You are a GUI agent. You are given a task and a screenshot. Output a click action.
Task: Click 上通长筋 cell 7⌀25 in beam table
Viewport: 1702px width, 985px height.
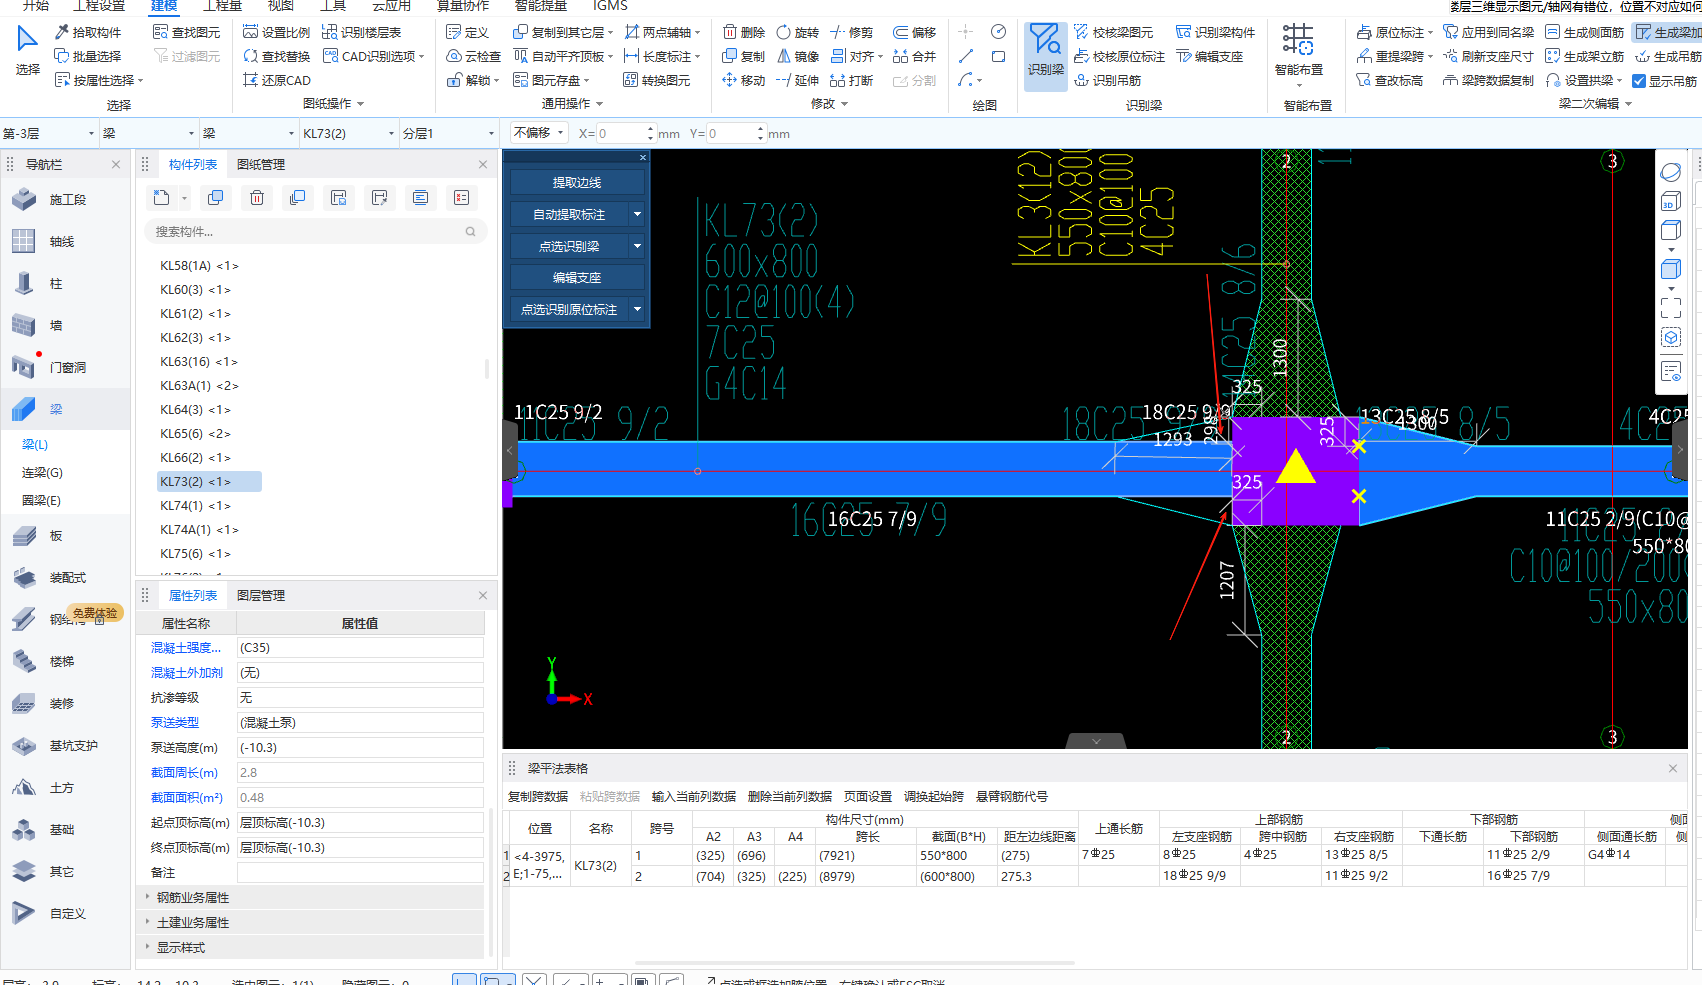[x=1118, y=855]
